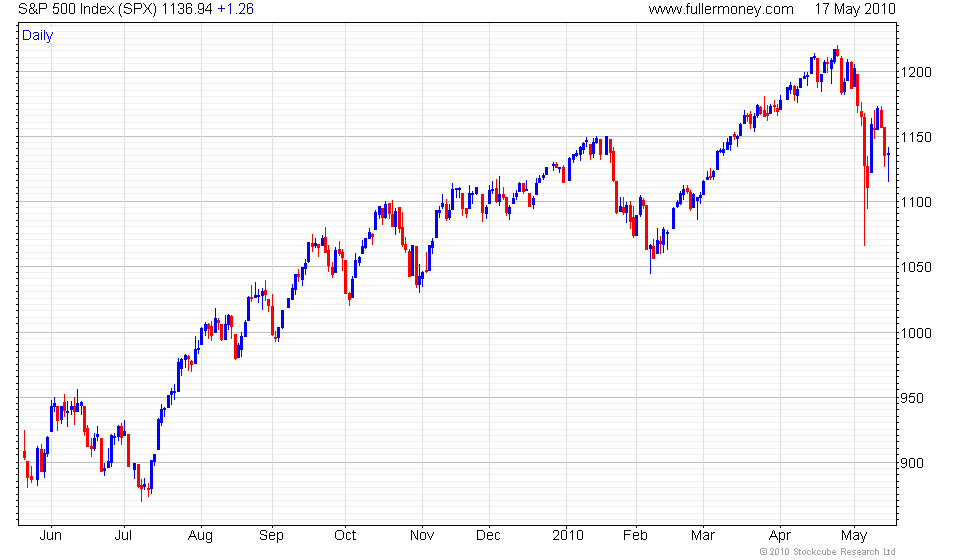Click the +1.26 change value
The height and width of the screenshot is (560, 980).
(x=236, y=9)
